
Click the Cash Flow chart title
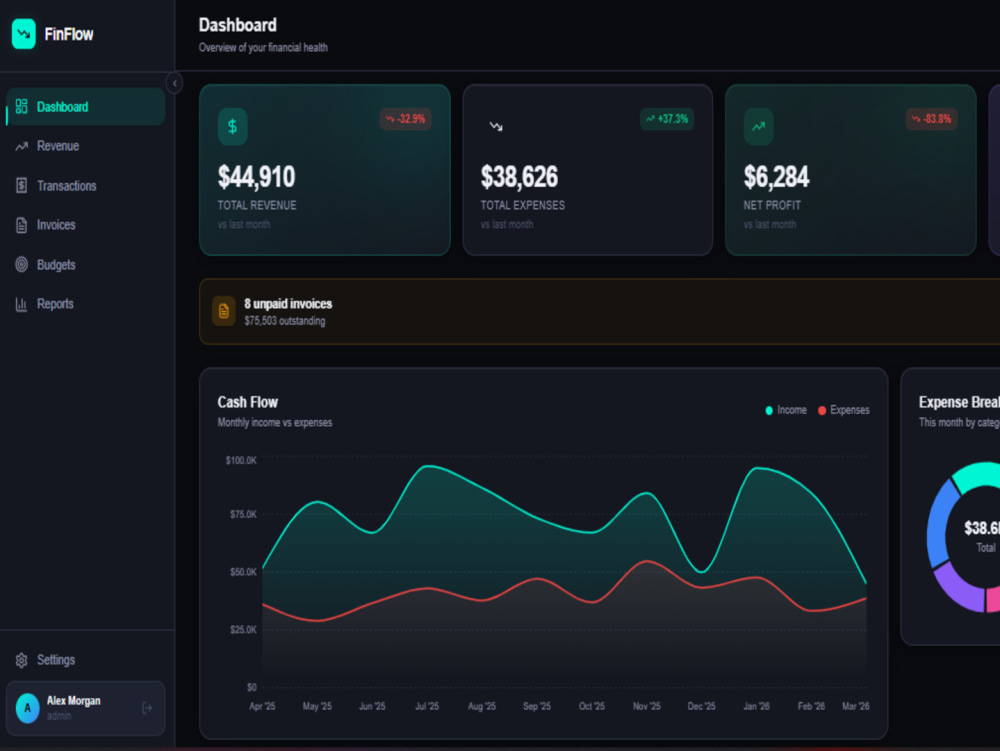[247, 402]
